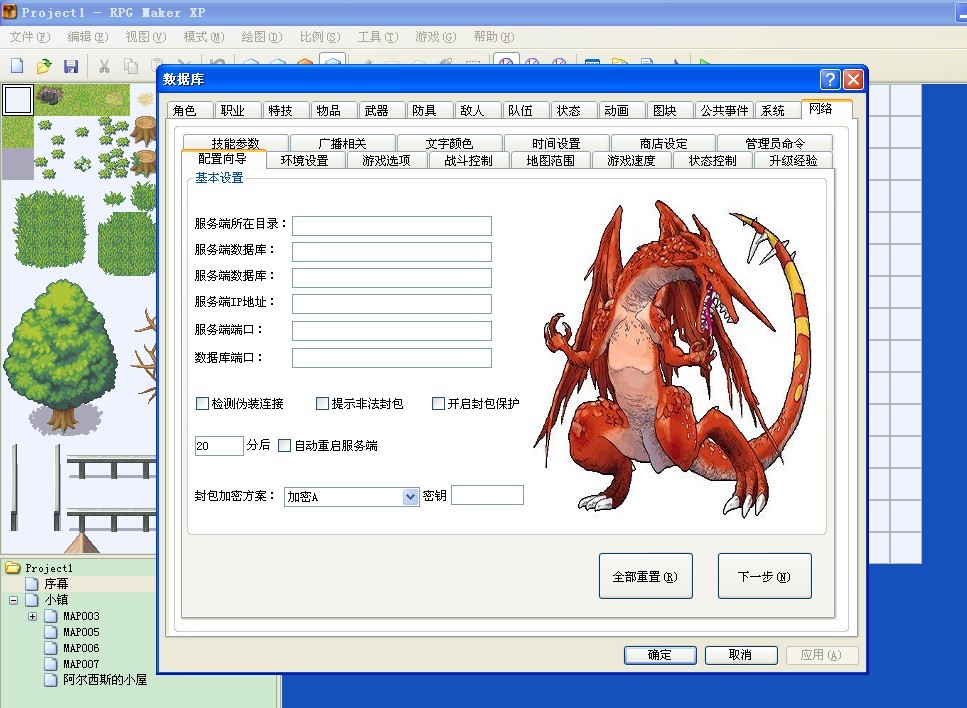Tick the 自动重启服务端 checkbox
The width and height of the screenshot is (967, 708).
(x=284, y=445)
